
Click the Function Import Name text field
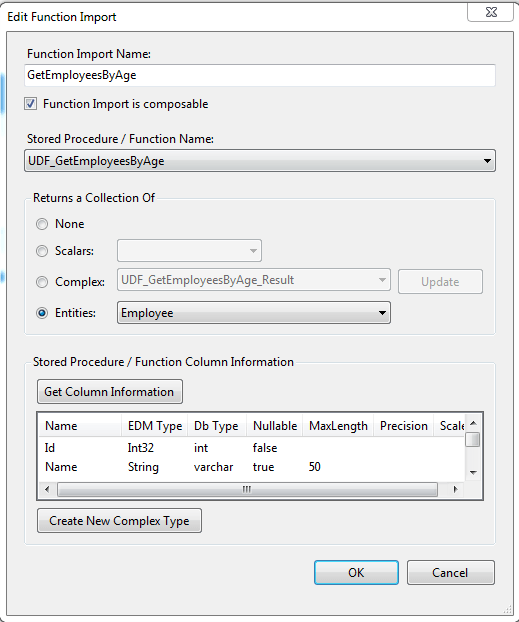(260, 75)
